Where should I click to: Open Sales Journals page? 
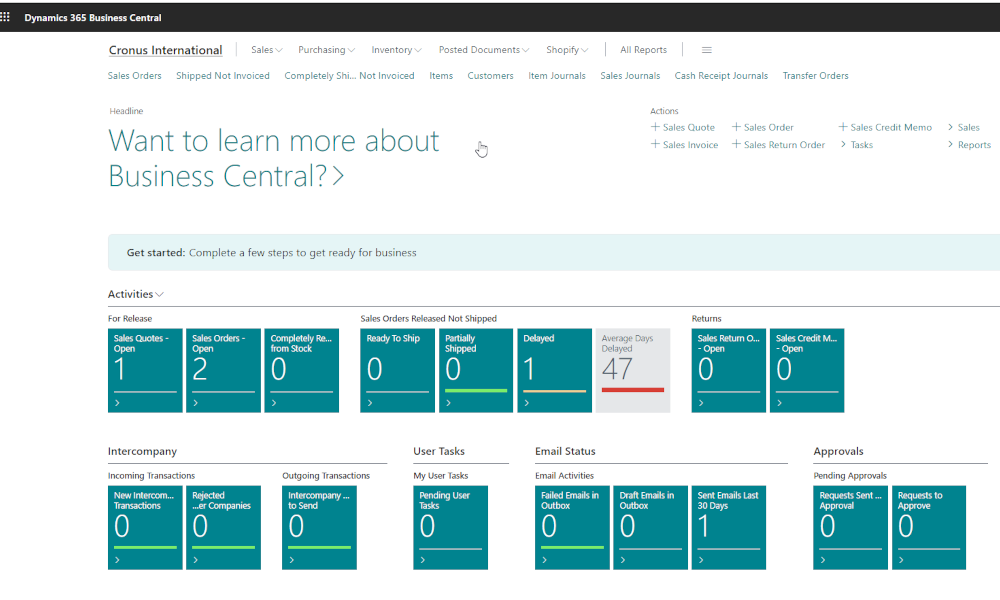(x=629, y=75)
